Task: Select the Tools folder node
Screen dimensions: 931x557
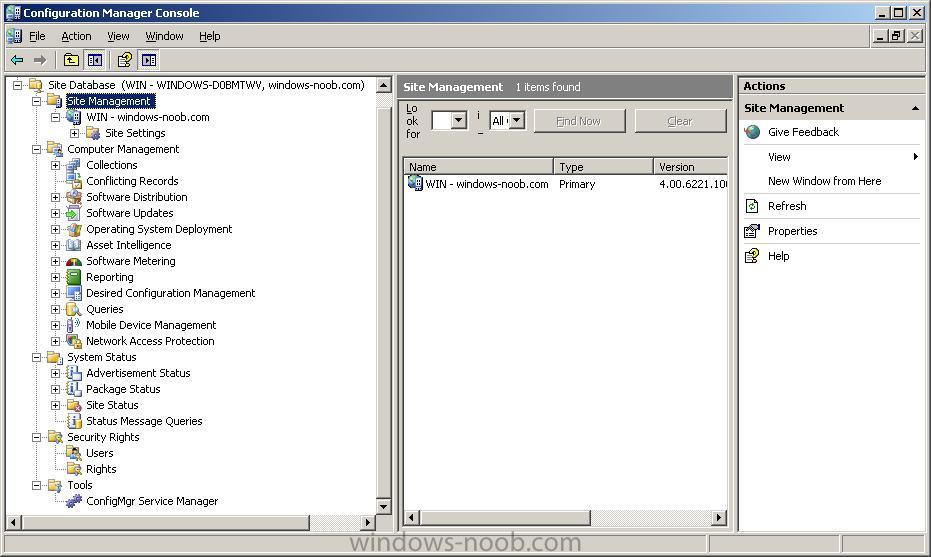Action: click(x=80, y=485)
